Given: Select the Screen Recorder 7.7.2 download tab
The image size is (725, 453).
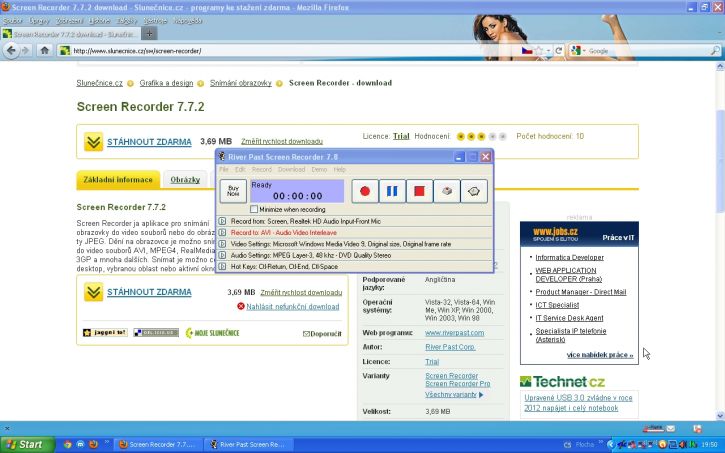Looking at the screenshot, I should [70, 34].
